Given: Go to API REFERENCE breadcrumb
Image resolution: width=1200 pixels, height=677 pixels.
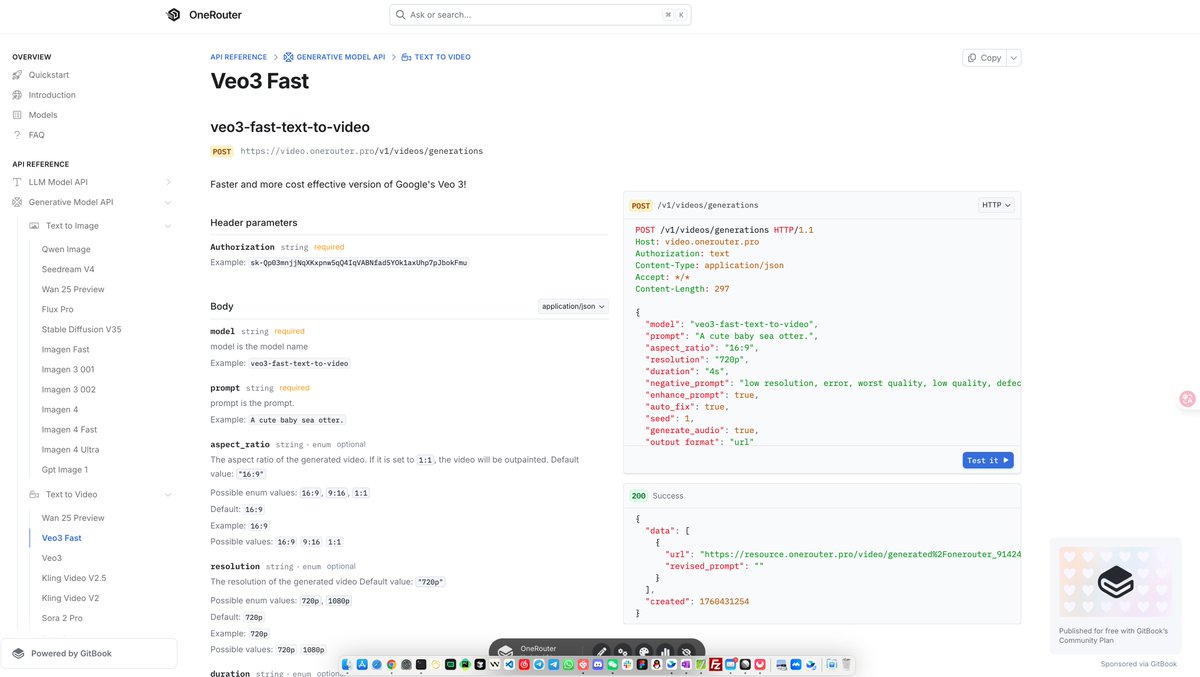Looking at the screenshot, I should pos(239,57).
